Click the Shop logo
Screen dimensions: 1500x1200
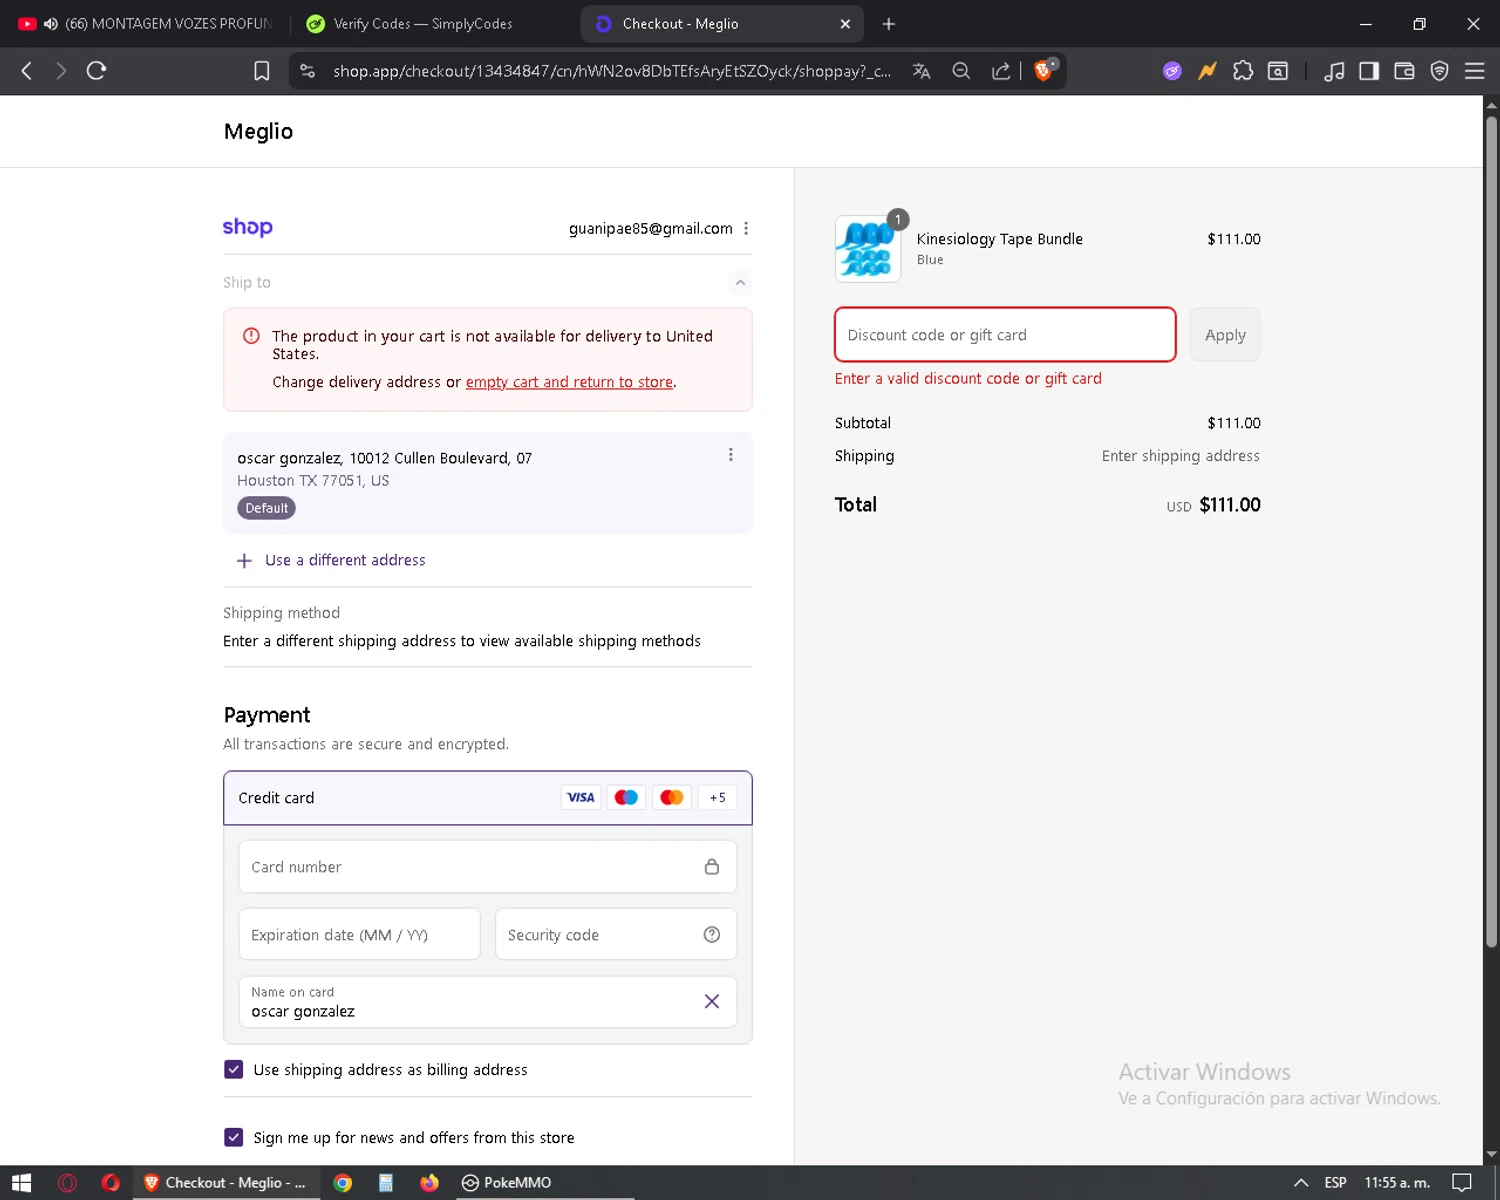[x=247, y=227]
